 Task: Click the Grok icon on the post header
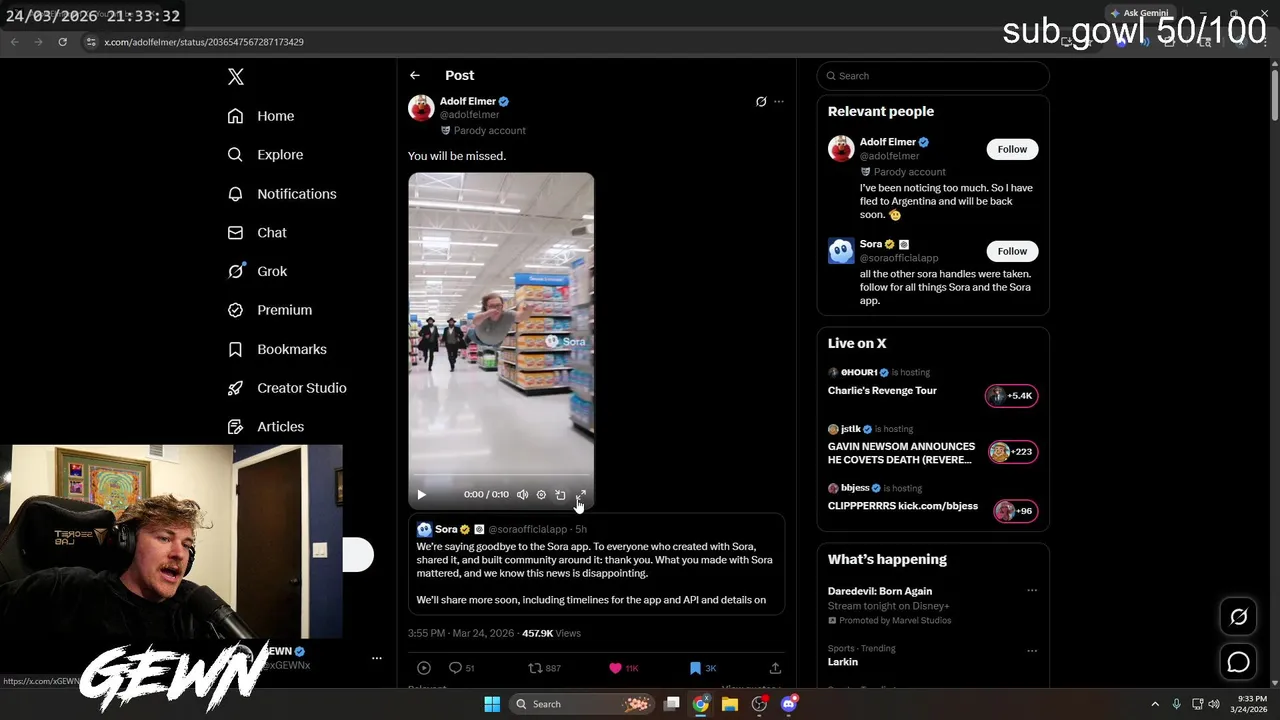pos(761,101)
